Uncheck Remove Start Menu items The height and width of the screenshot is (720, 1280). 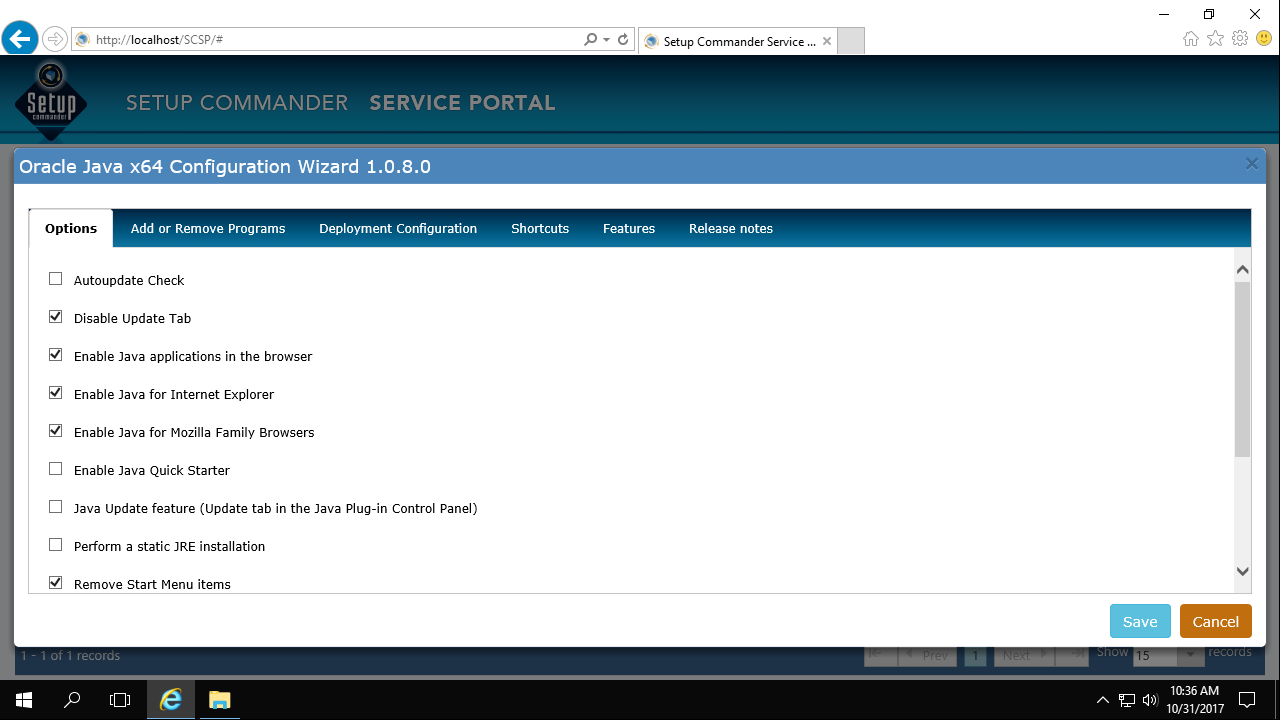[x=56, y=583]
